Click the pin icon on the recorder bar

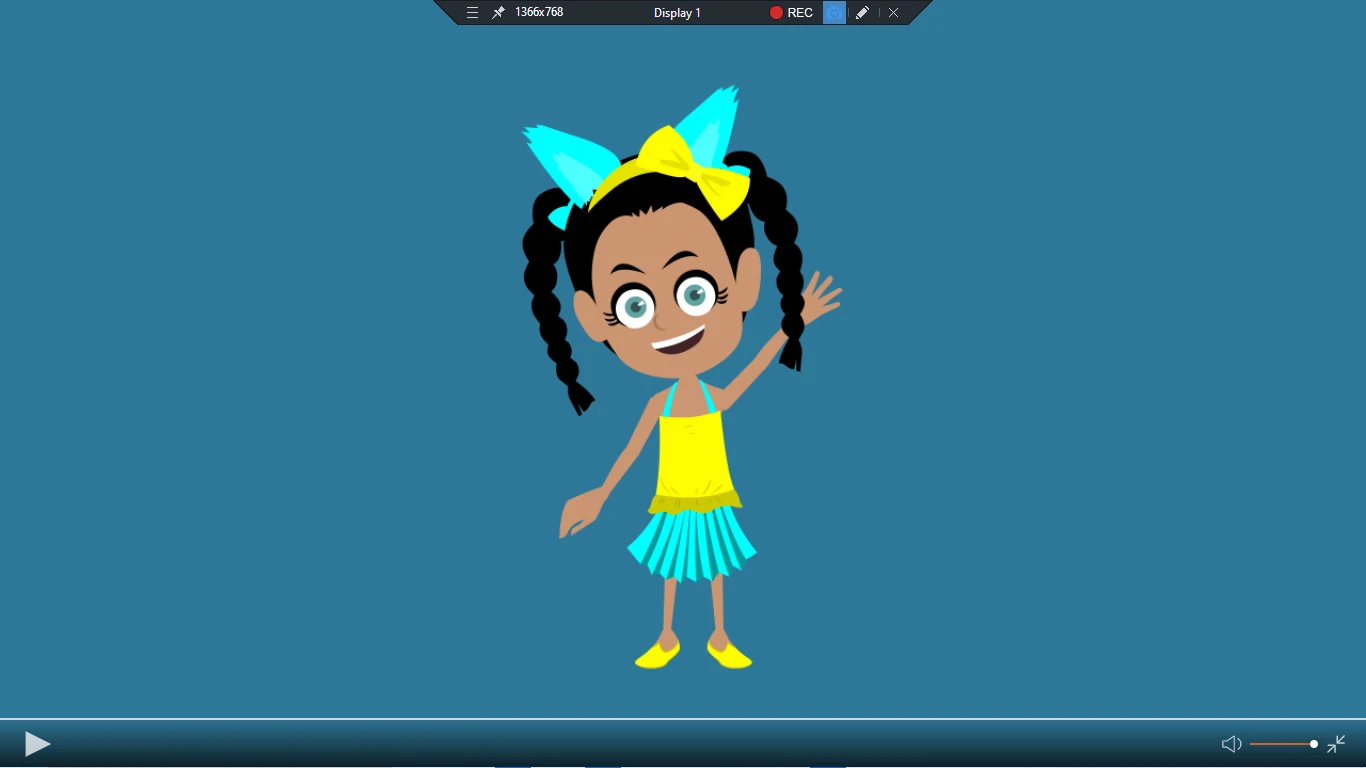tap(497, 12)
